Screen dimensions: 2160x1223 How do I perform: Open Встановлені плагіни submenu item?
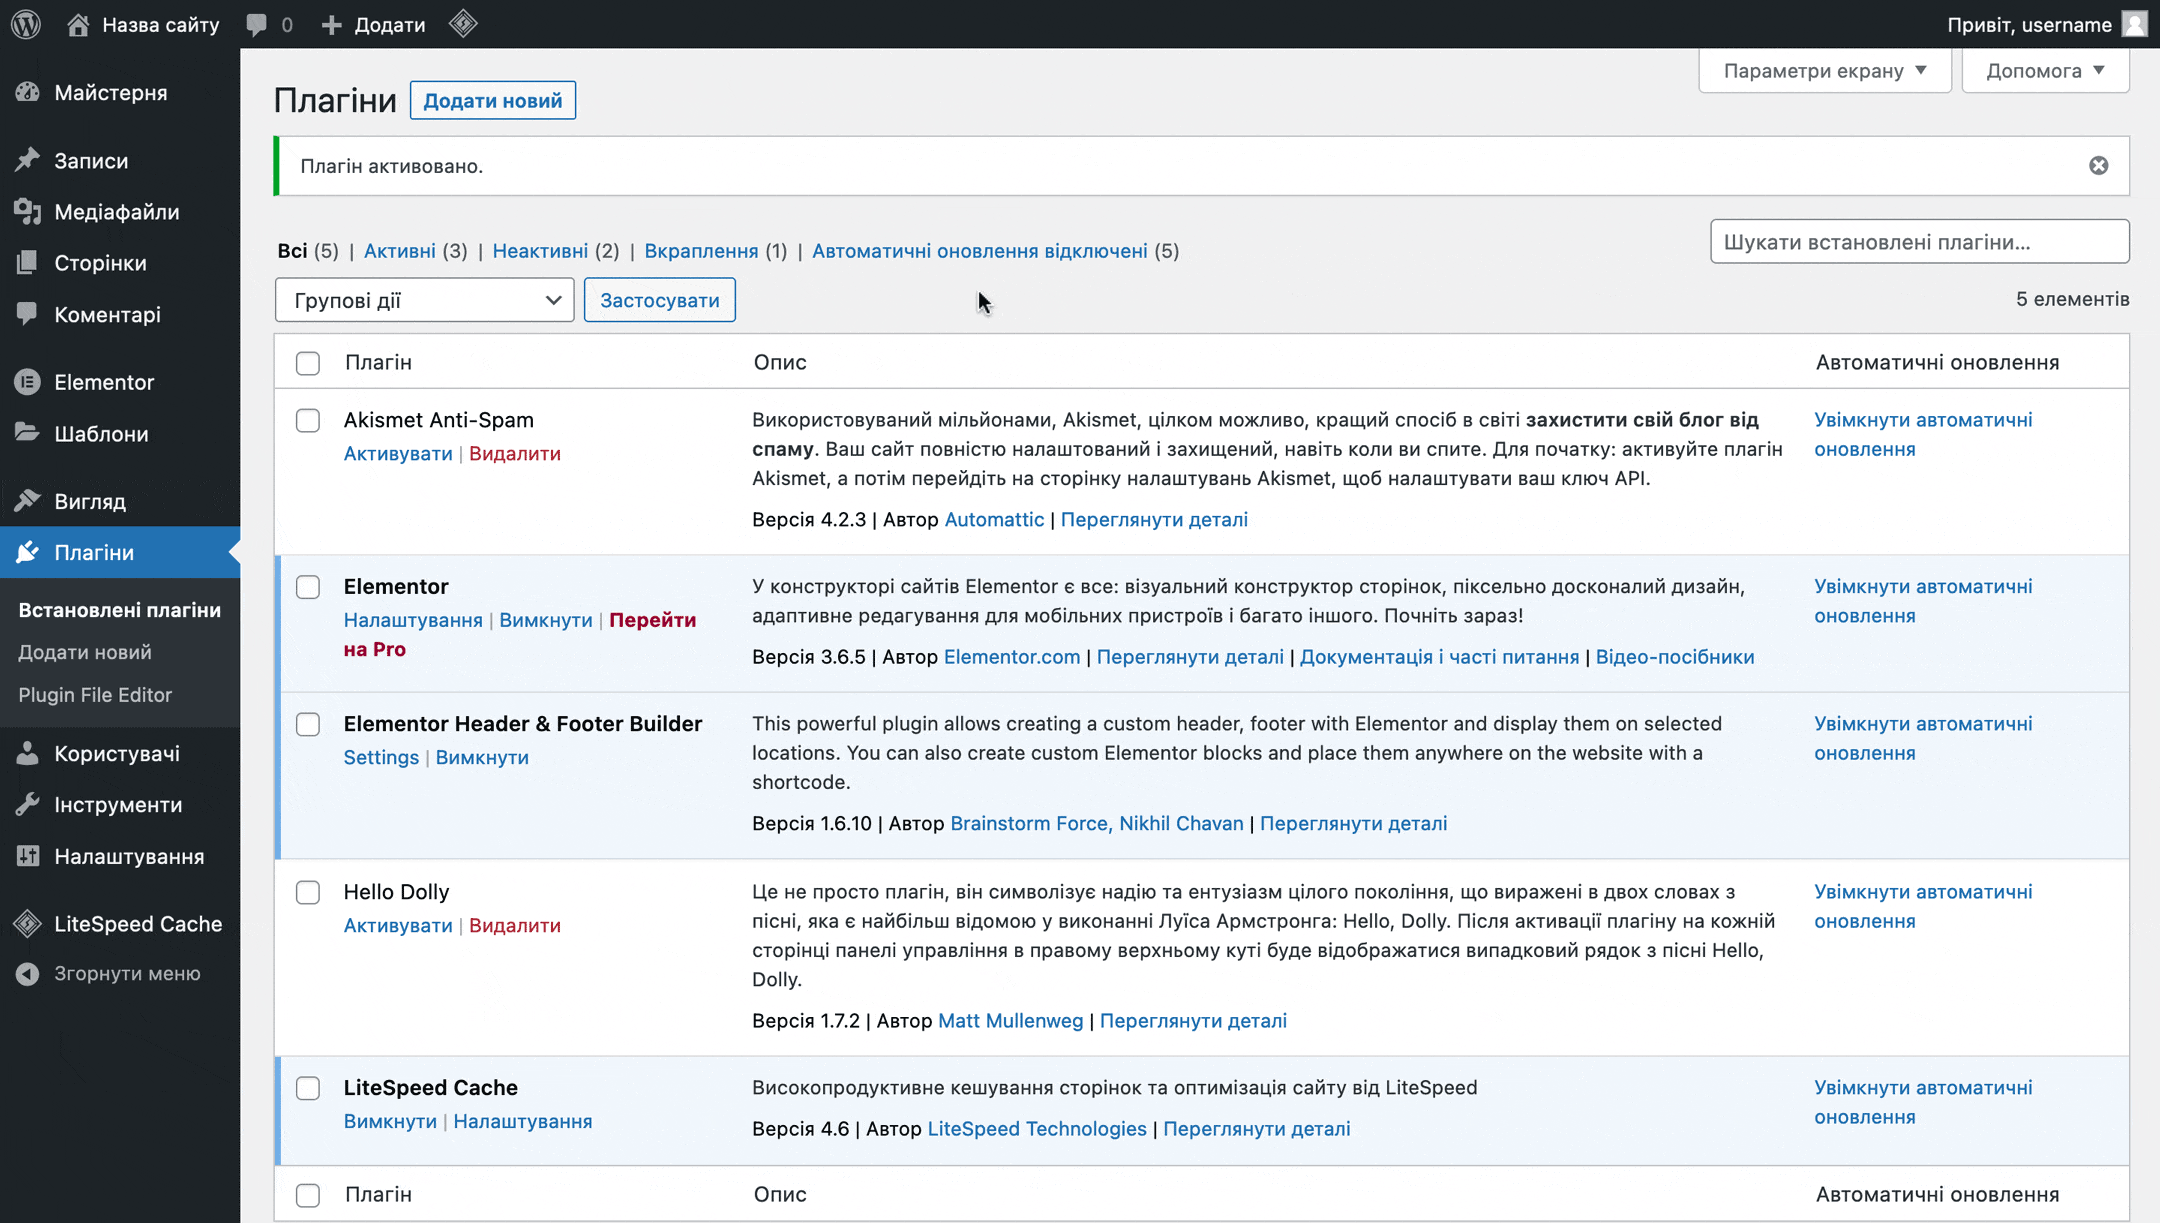pos(120,610)
